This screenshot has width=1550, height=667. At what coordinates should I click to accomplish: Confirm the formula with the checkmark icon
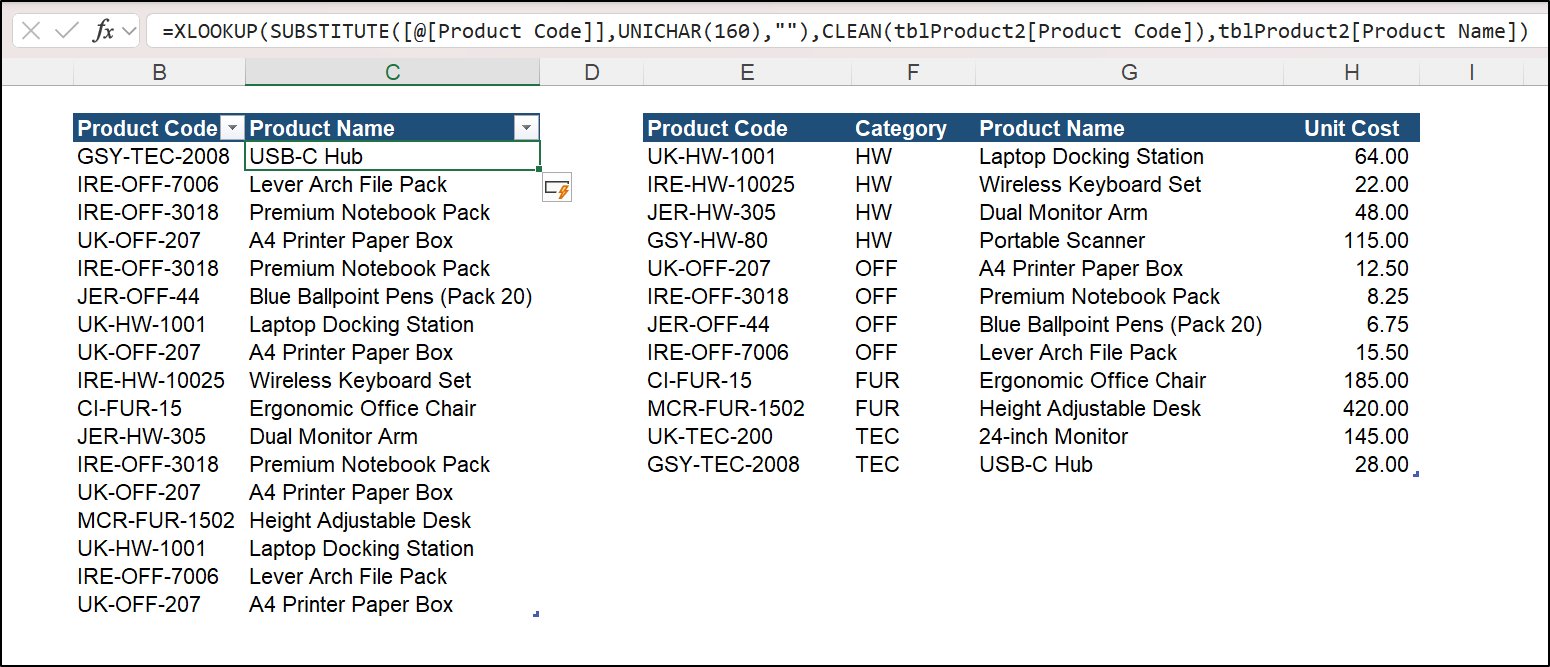click(x=66, y=31)
